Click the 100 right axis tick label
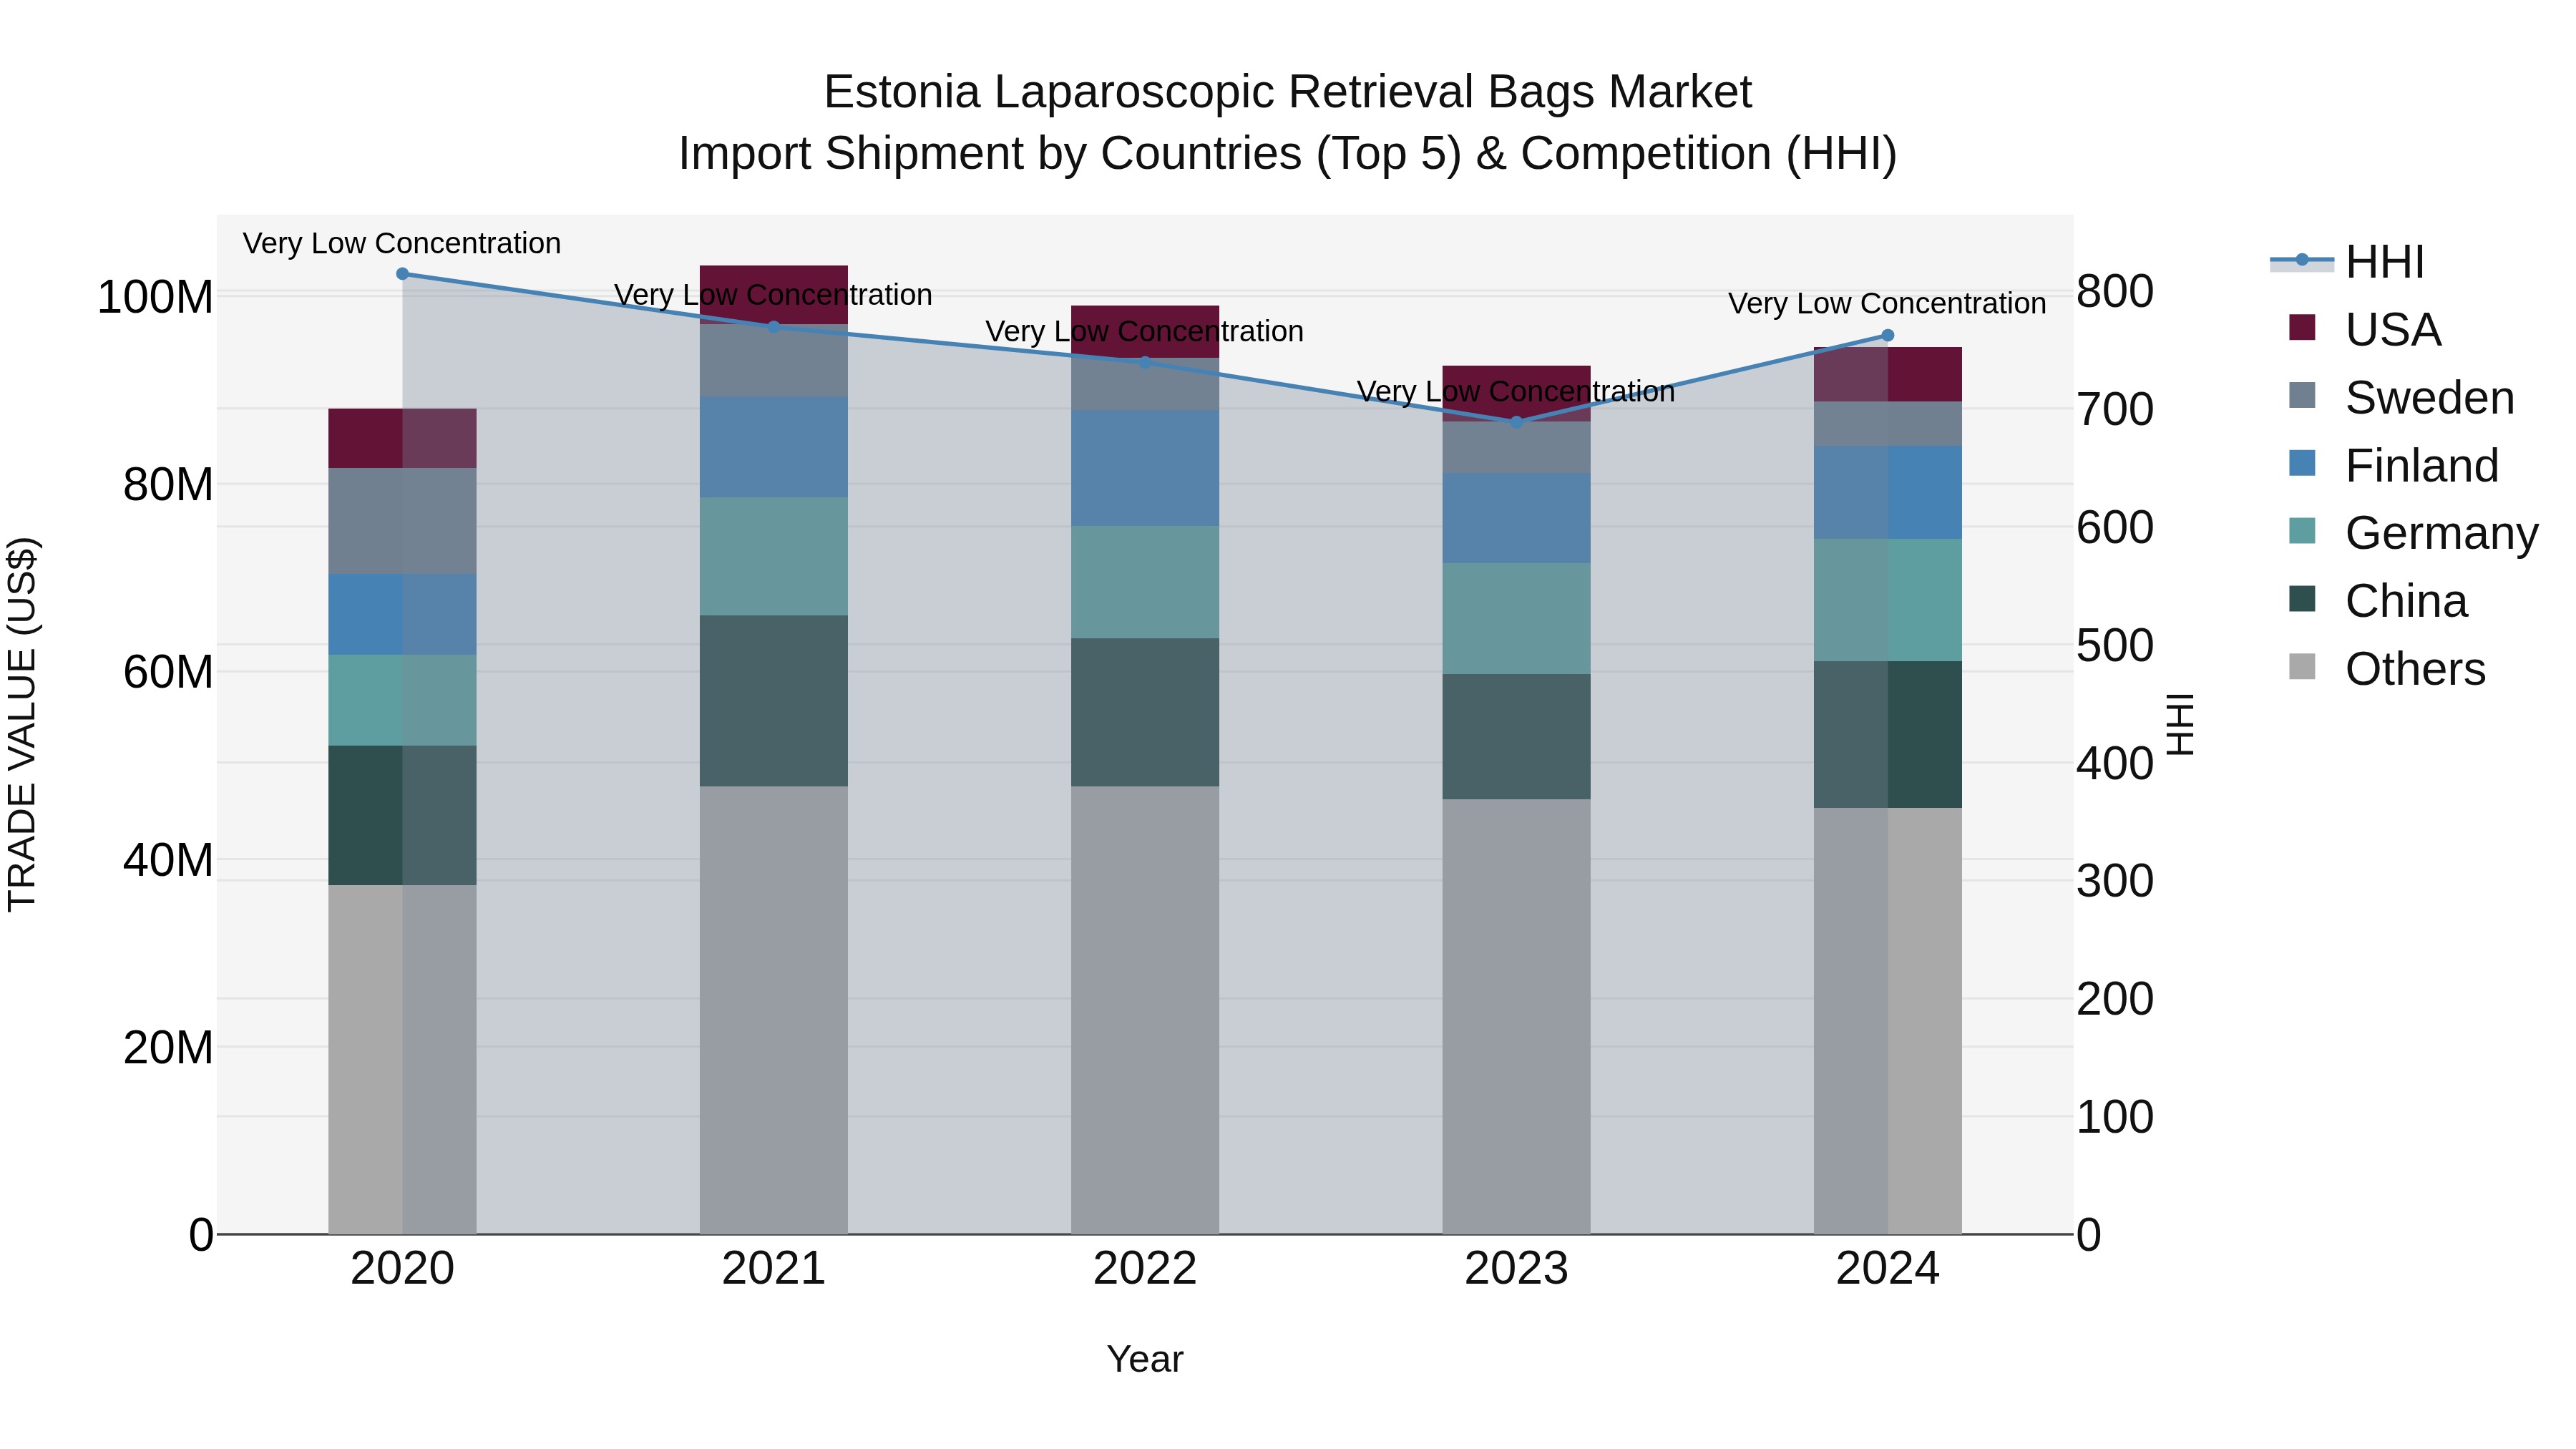Screen dimensions: 2576x1449 point(2115,1117)
